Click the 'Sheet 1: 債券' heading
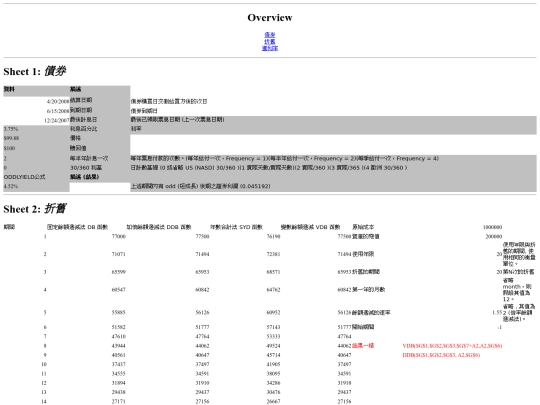540x405 pixels. pos(35,71)
